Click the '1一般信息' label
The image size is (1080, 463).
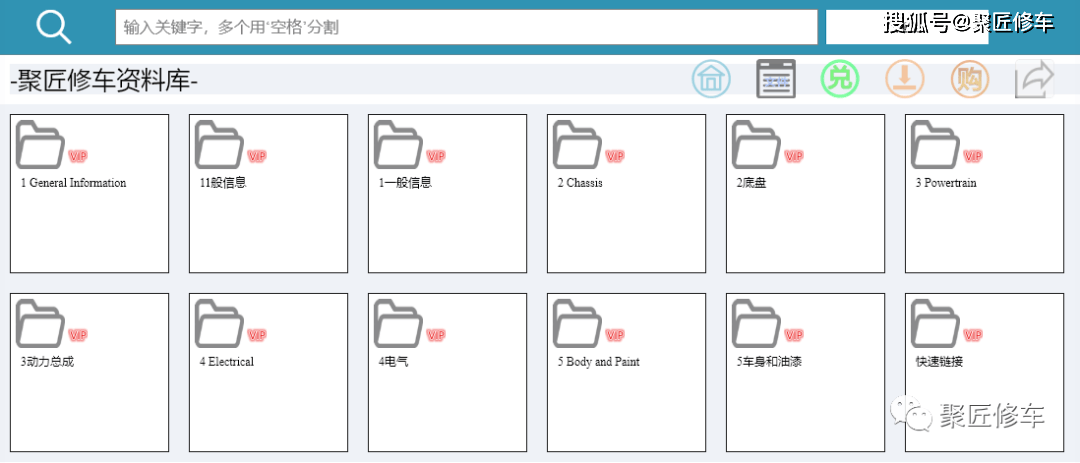[406, 183]
